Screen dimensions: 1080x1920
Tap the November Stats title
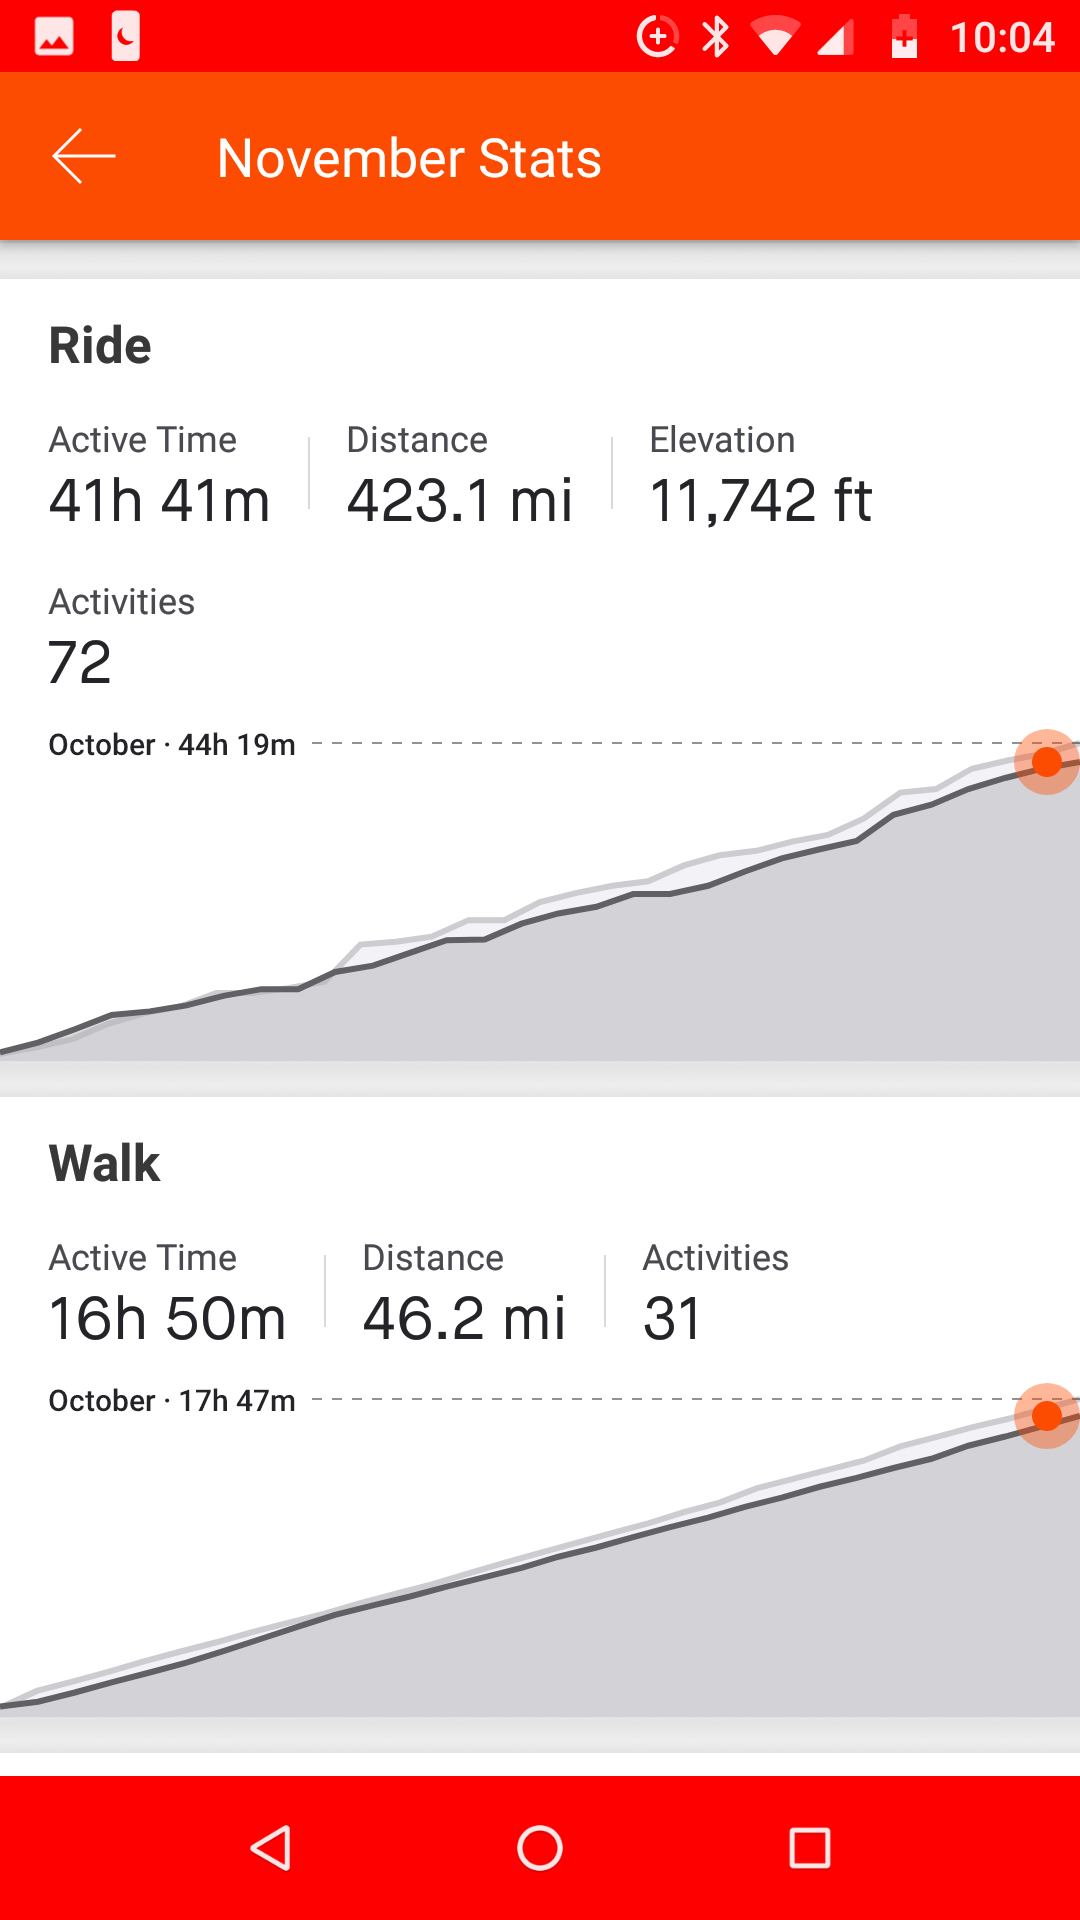coord(409,158)
